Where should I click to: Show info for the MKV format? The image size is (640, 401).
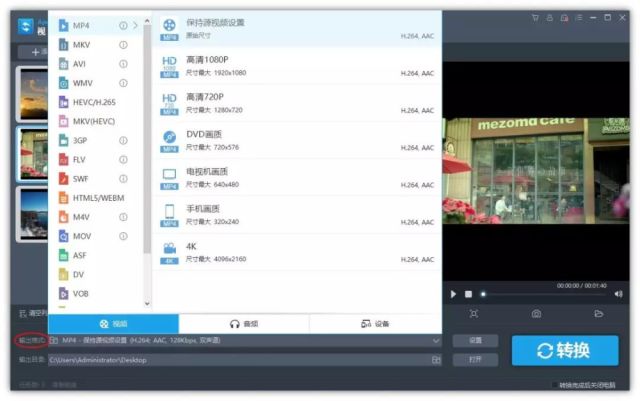click(x=123, y=45)
